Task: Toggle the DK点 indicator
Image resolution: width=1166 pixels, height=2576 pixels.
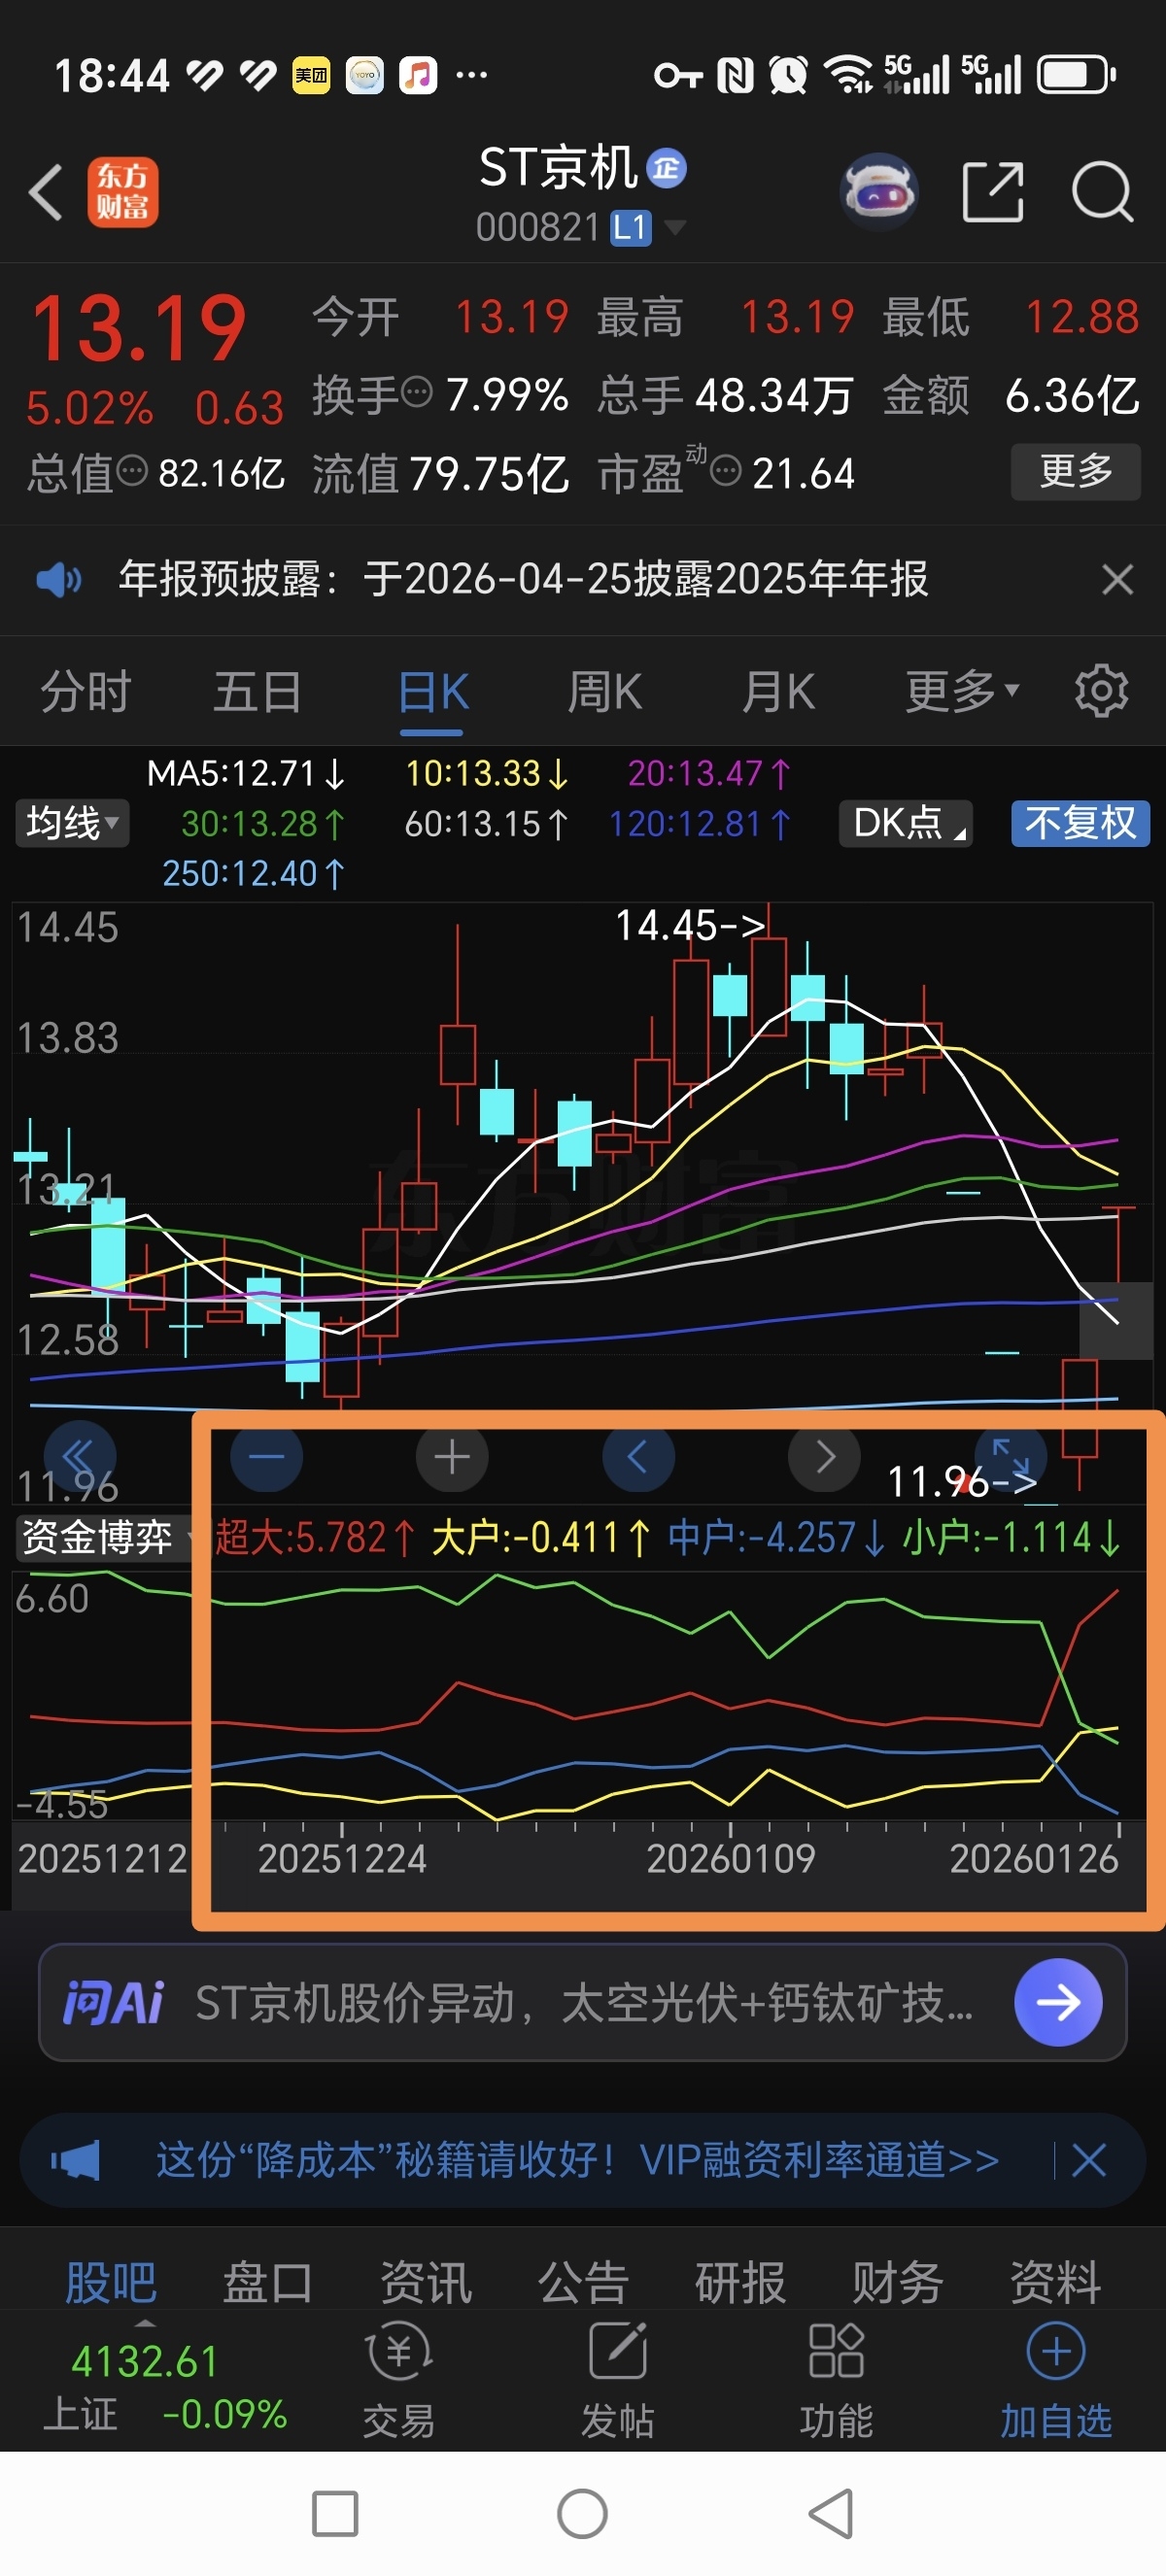Action: 906,823
